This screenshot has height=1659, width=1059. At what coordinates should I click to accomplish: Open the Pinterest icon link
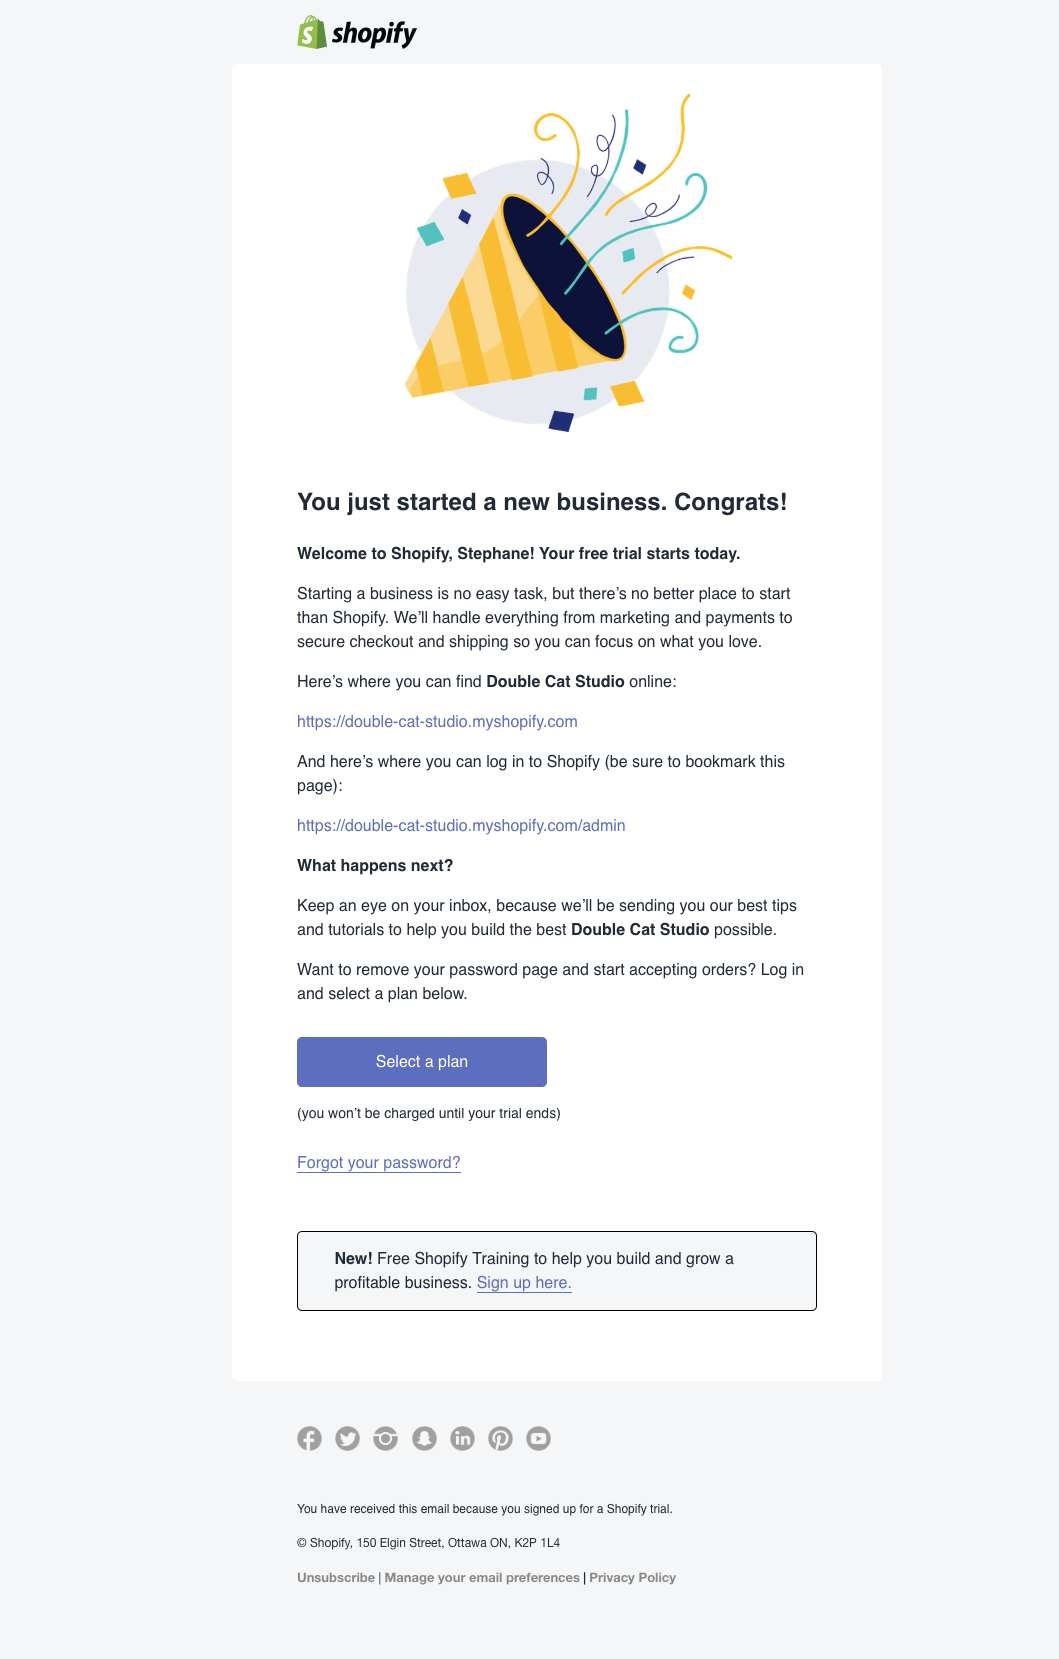pos(500,1438)
